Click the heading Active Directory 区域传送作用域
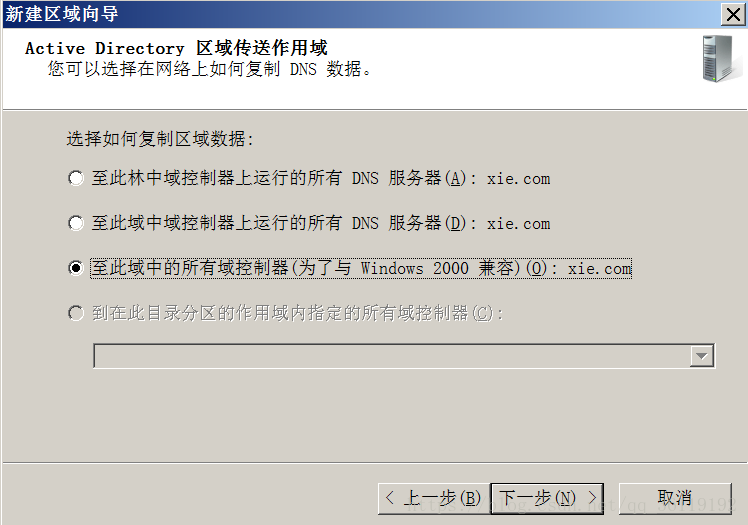Viewport: 748px width, 525px height. pos(176,48)
